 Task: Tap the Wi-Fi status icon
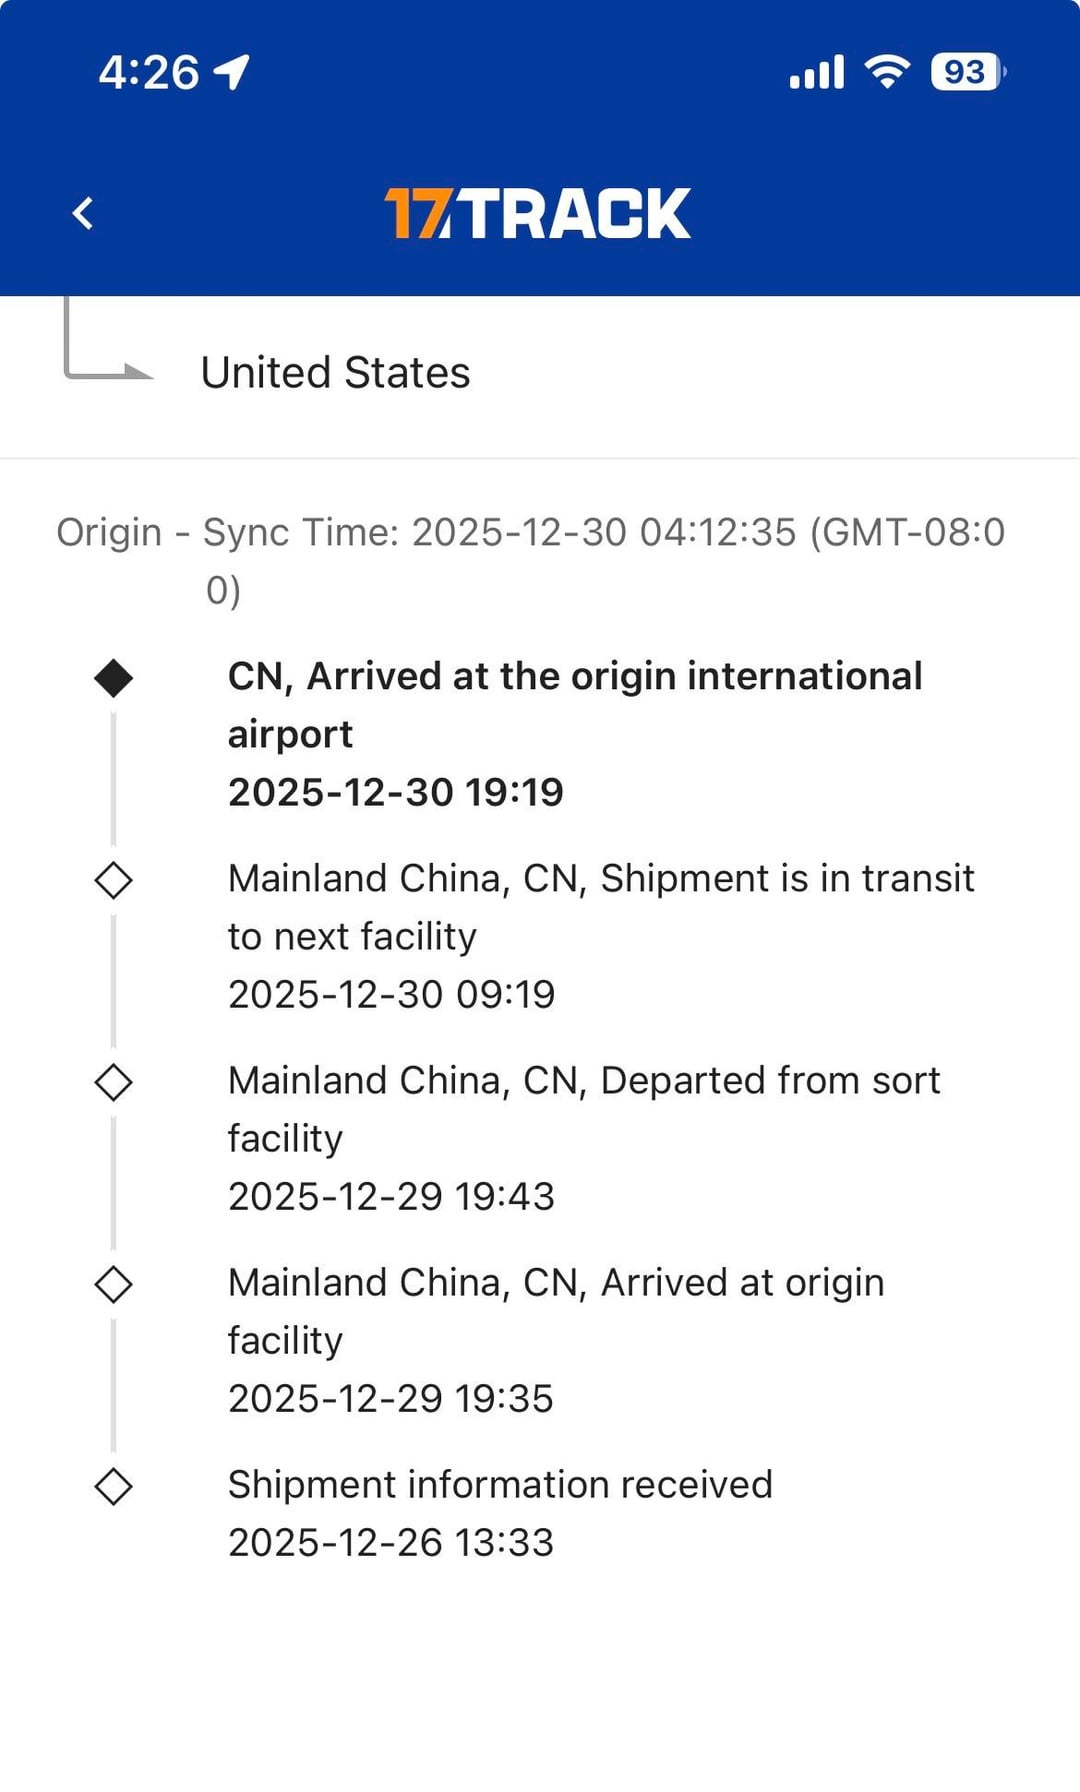click(887, 72)
